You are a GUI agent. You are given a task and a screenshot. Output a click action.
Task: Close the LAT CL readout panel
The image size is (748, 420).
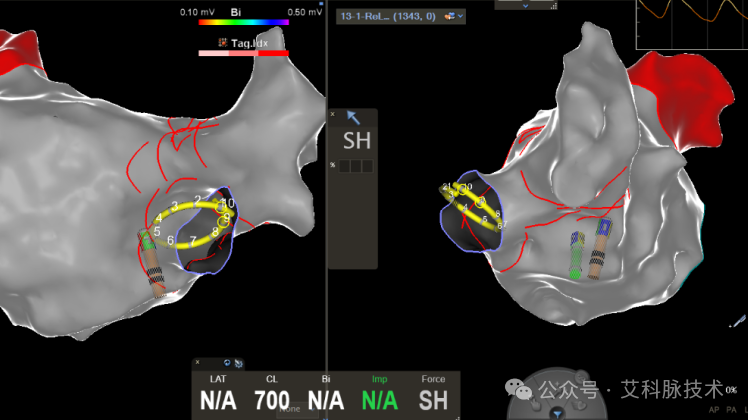197,362
